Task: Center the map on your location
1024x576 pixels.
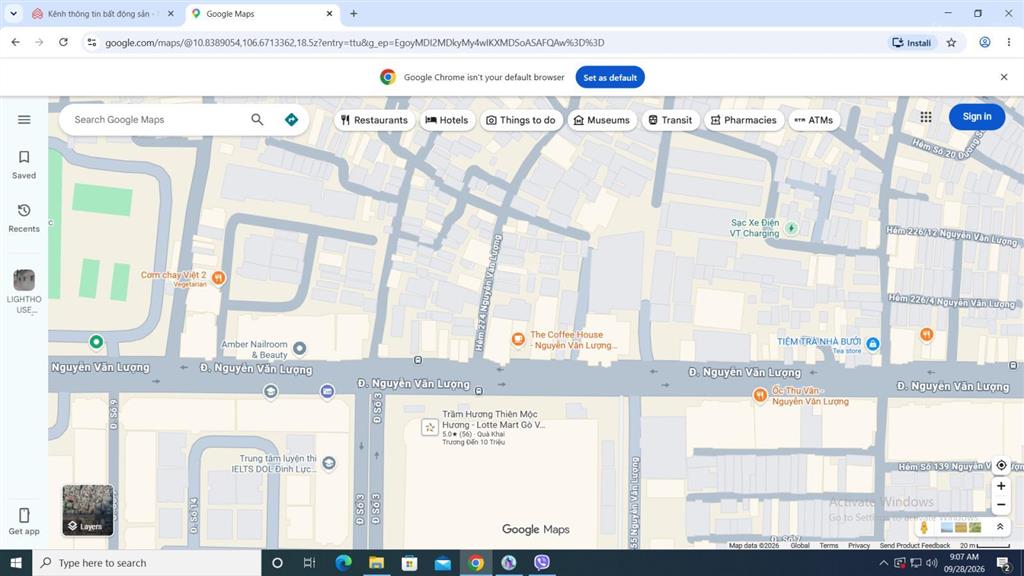Action: (x=1001, y=465)
